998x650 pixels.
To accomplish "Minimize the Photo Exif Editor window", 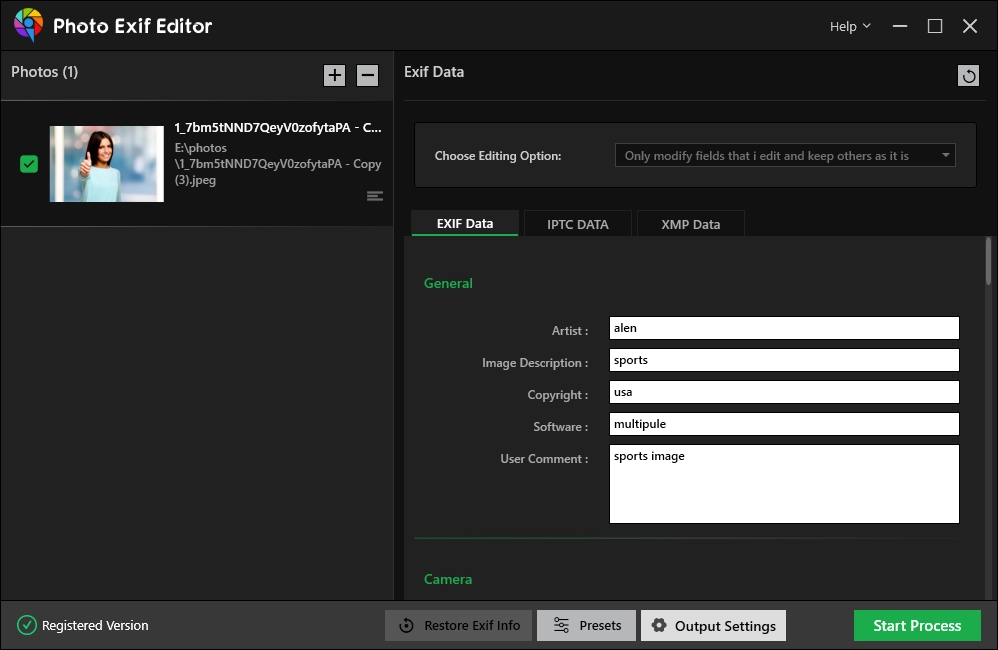I will pyautogui.click(x=900, y=26).
